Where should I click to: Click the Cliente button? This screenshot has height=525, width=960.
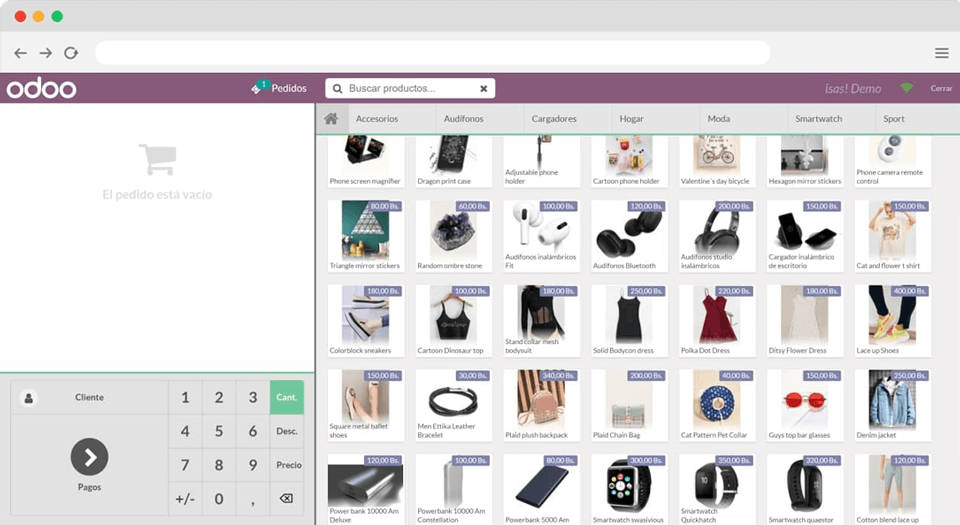[89, 398]
